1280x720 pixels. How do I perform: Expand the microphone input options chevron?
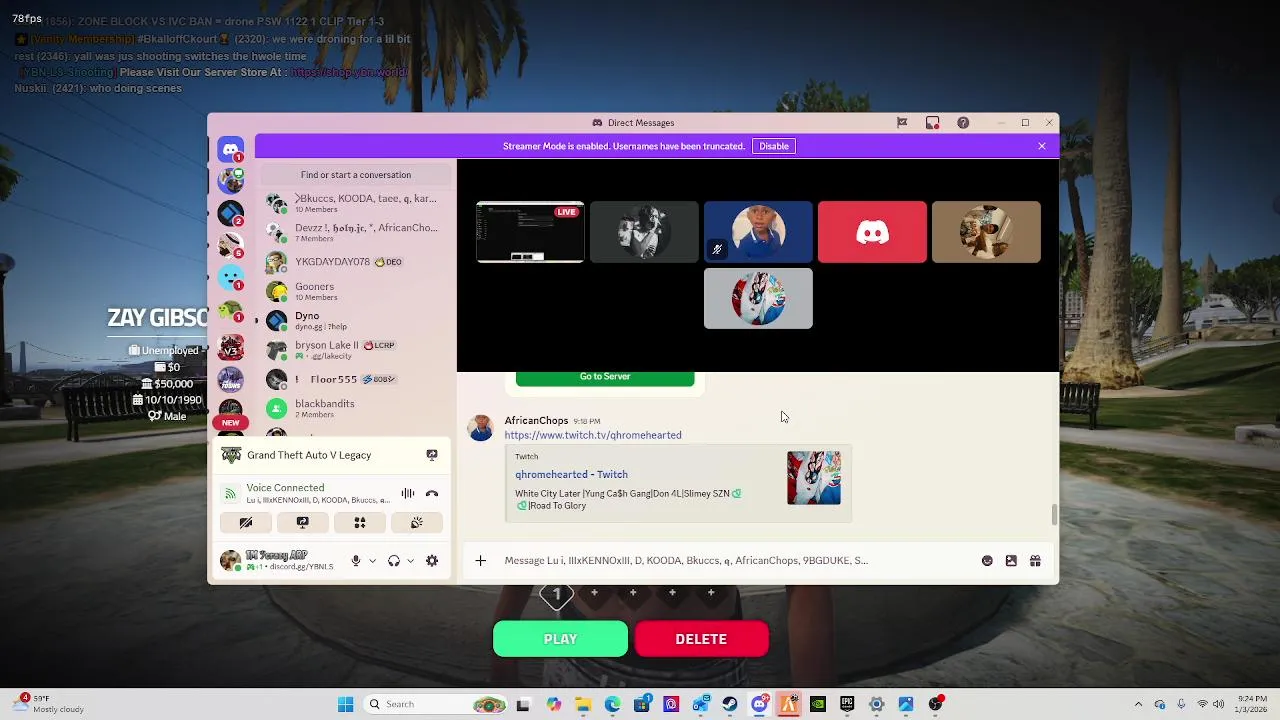click(x=372, y=561)
